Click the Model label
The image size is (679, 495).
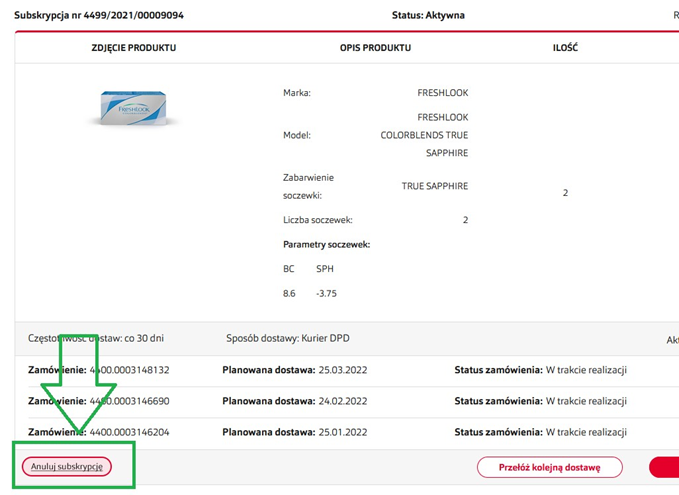coord(297,136)
